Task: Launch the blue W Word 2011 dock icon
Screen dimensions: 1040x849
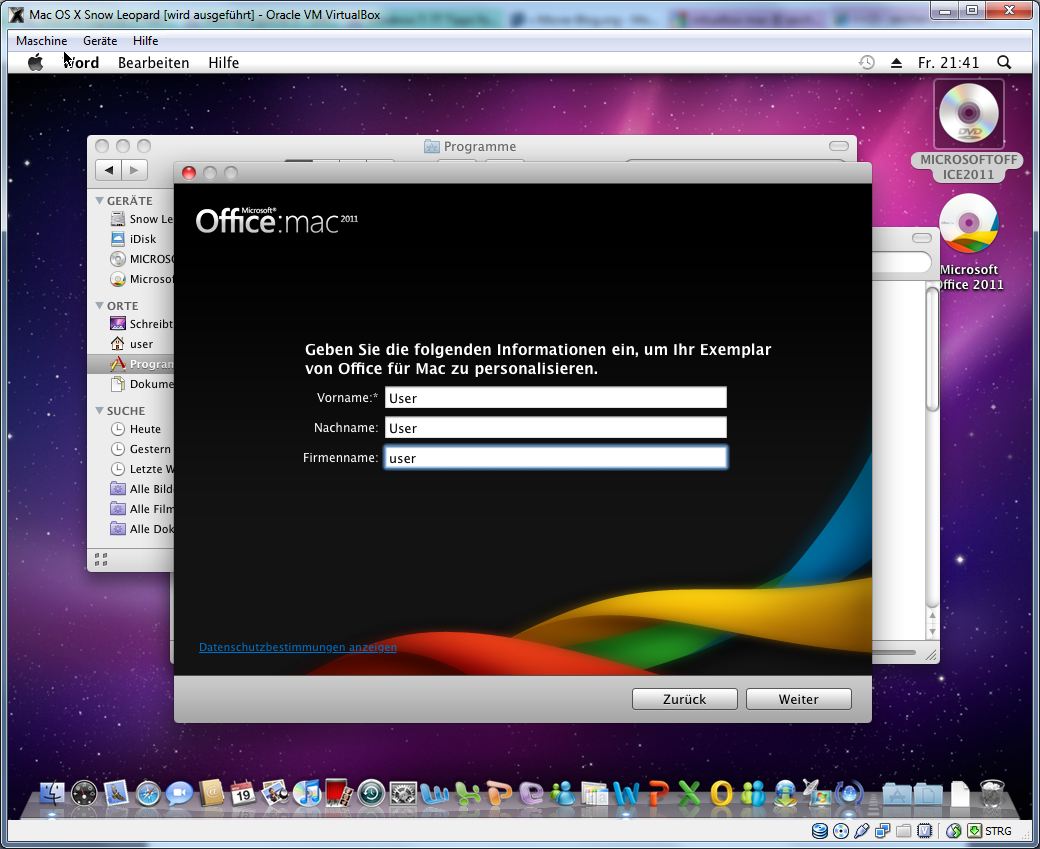Action: [x=626, y=793]
